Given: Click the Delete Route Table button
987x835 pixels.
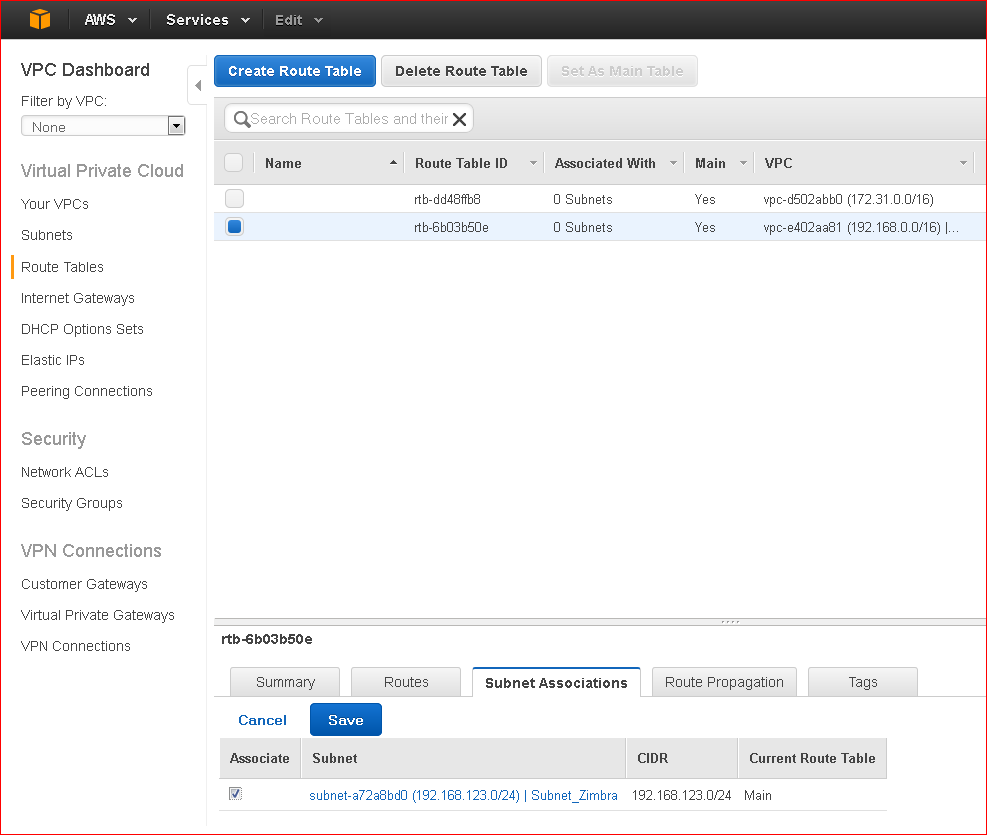Looking at the screenshot, I should 461,71.
